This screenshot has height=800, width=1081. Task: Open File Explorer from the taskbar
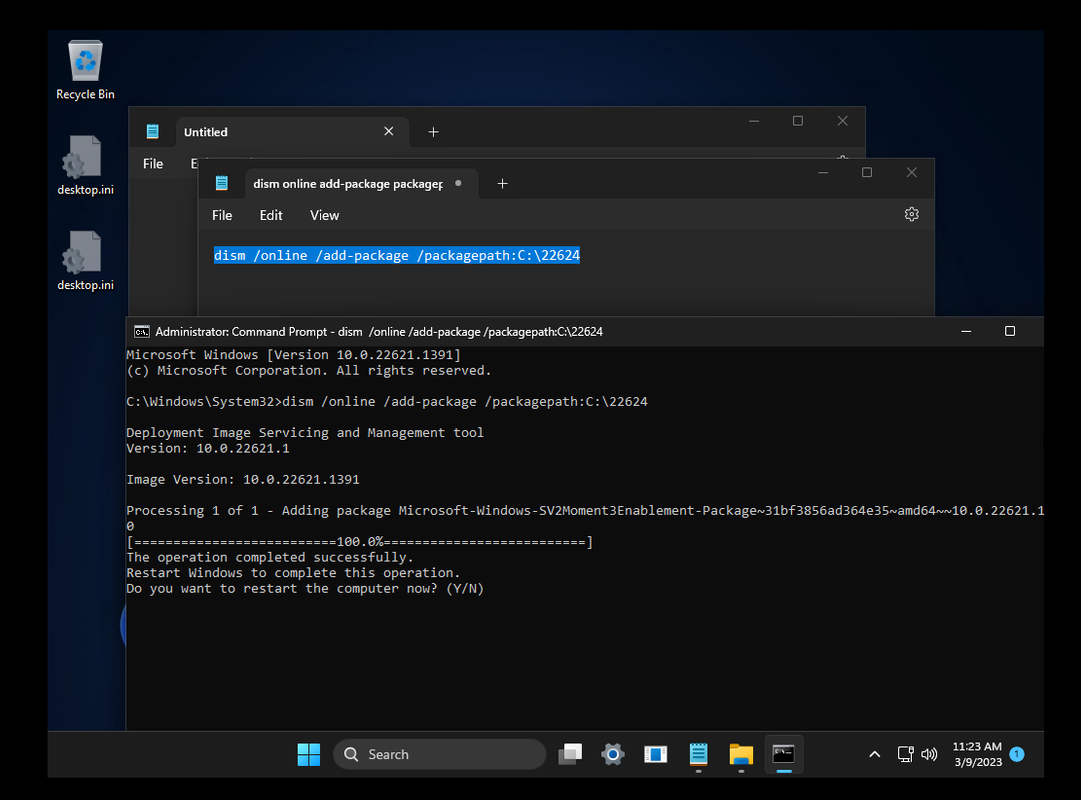(741, 754)
